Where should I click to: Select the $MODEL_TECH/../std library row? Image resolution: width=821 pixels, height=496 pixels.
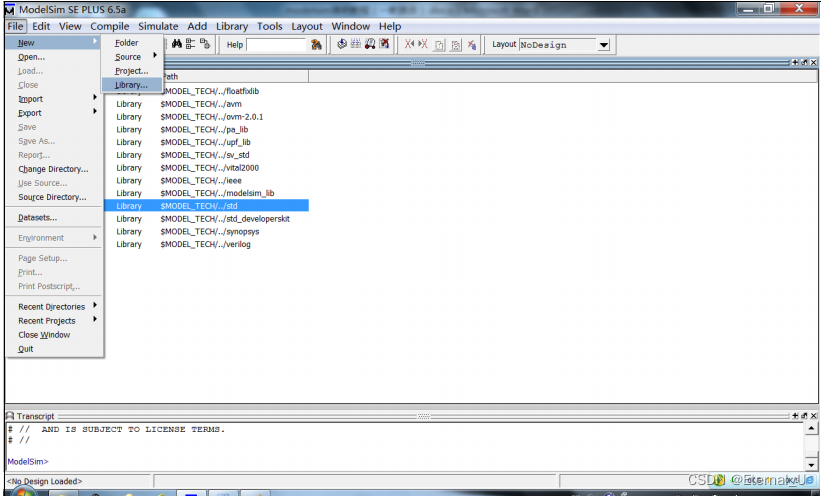[206, 206]
